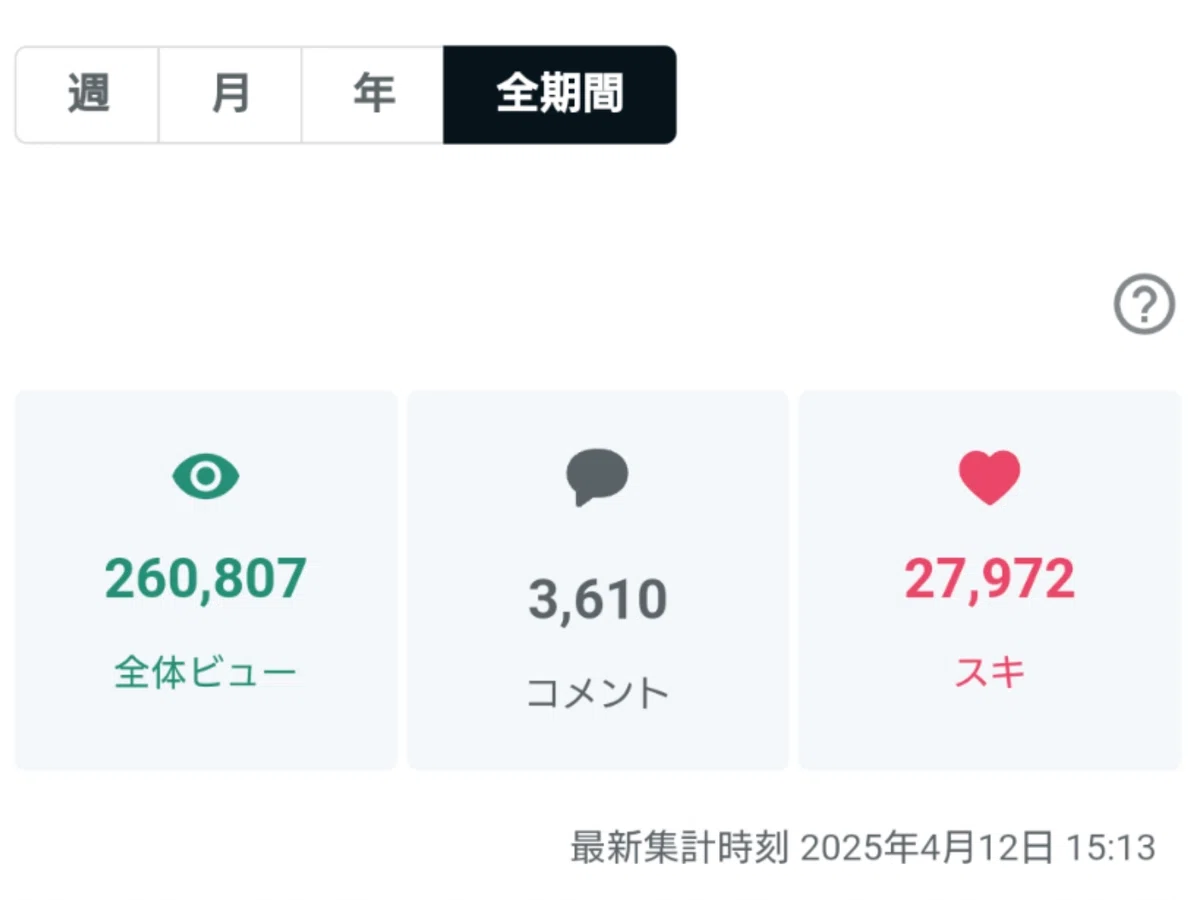Click the 15:13 time text
The width and height of the screenshot is (1200, 900).
1110,848
